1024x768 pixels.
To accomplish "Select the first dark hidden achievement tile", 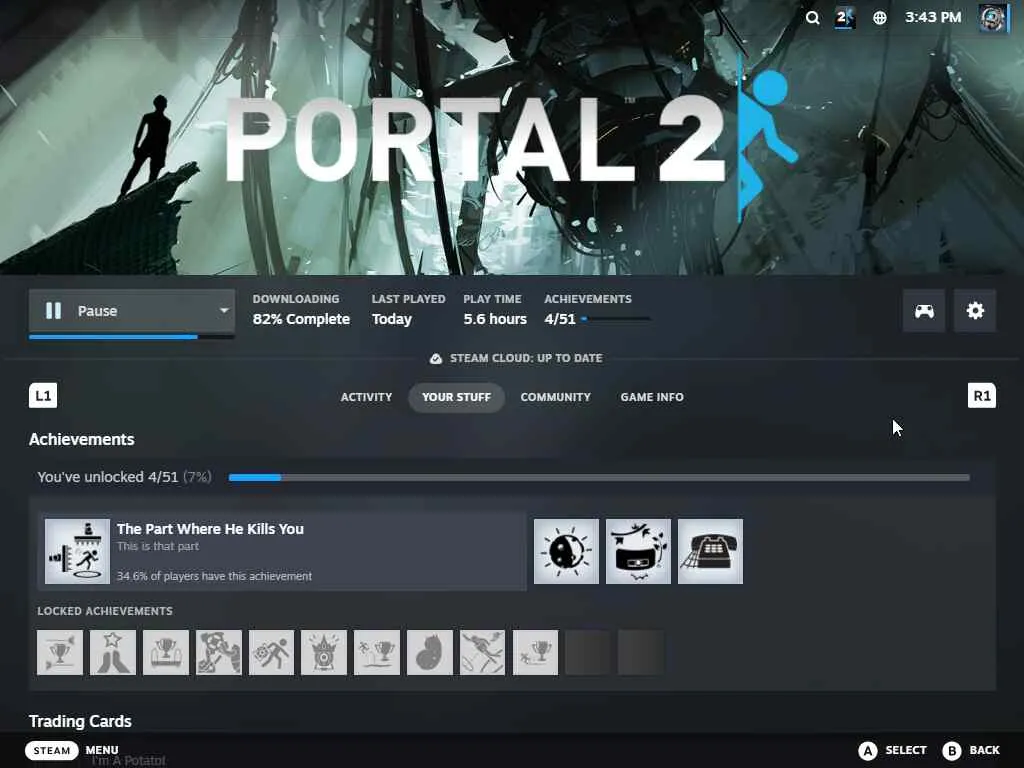I will (588, 652).
